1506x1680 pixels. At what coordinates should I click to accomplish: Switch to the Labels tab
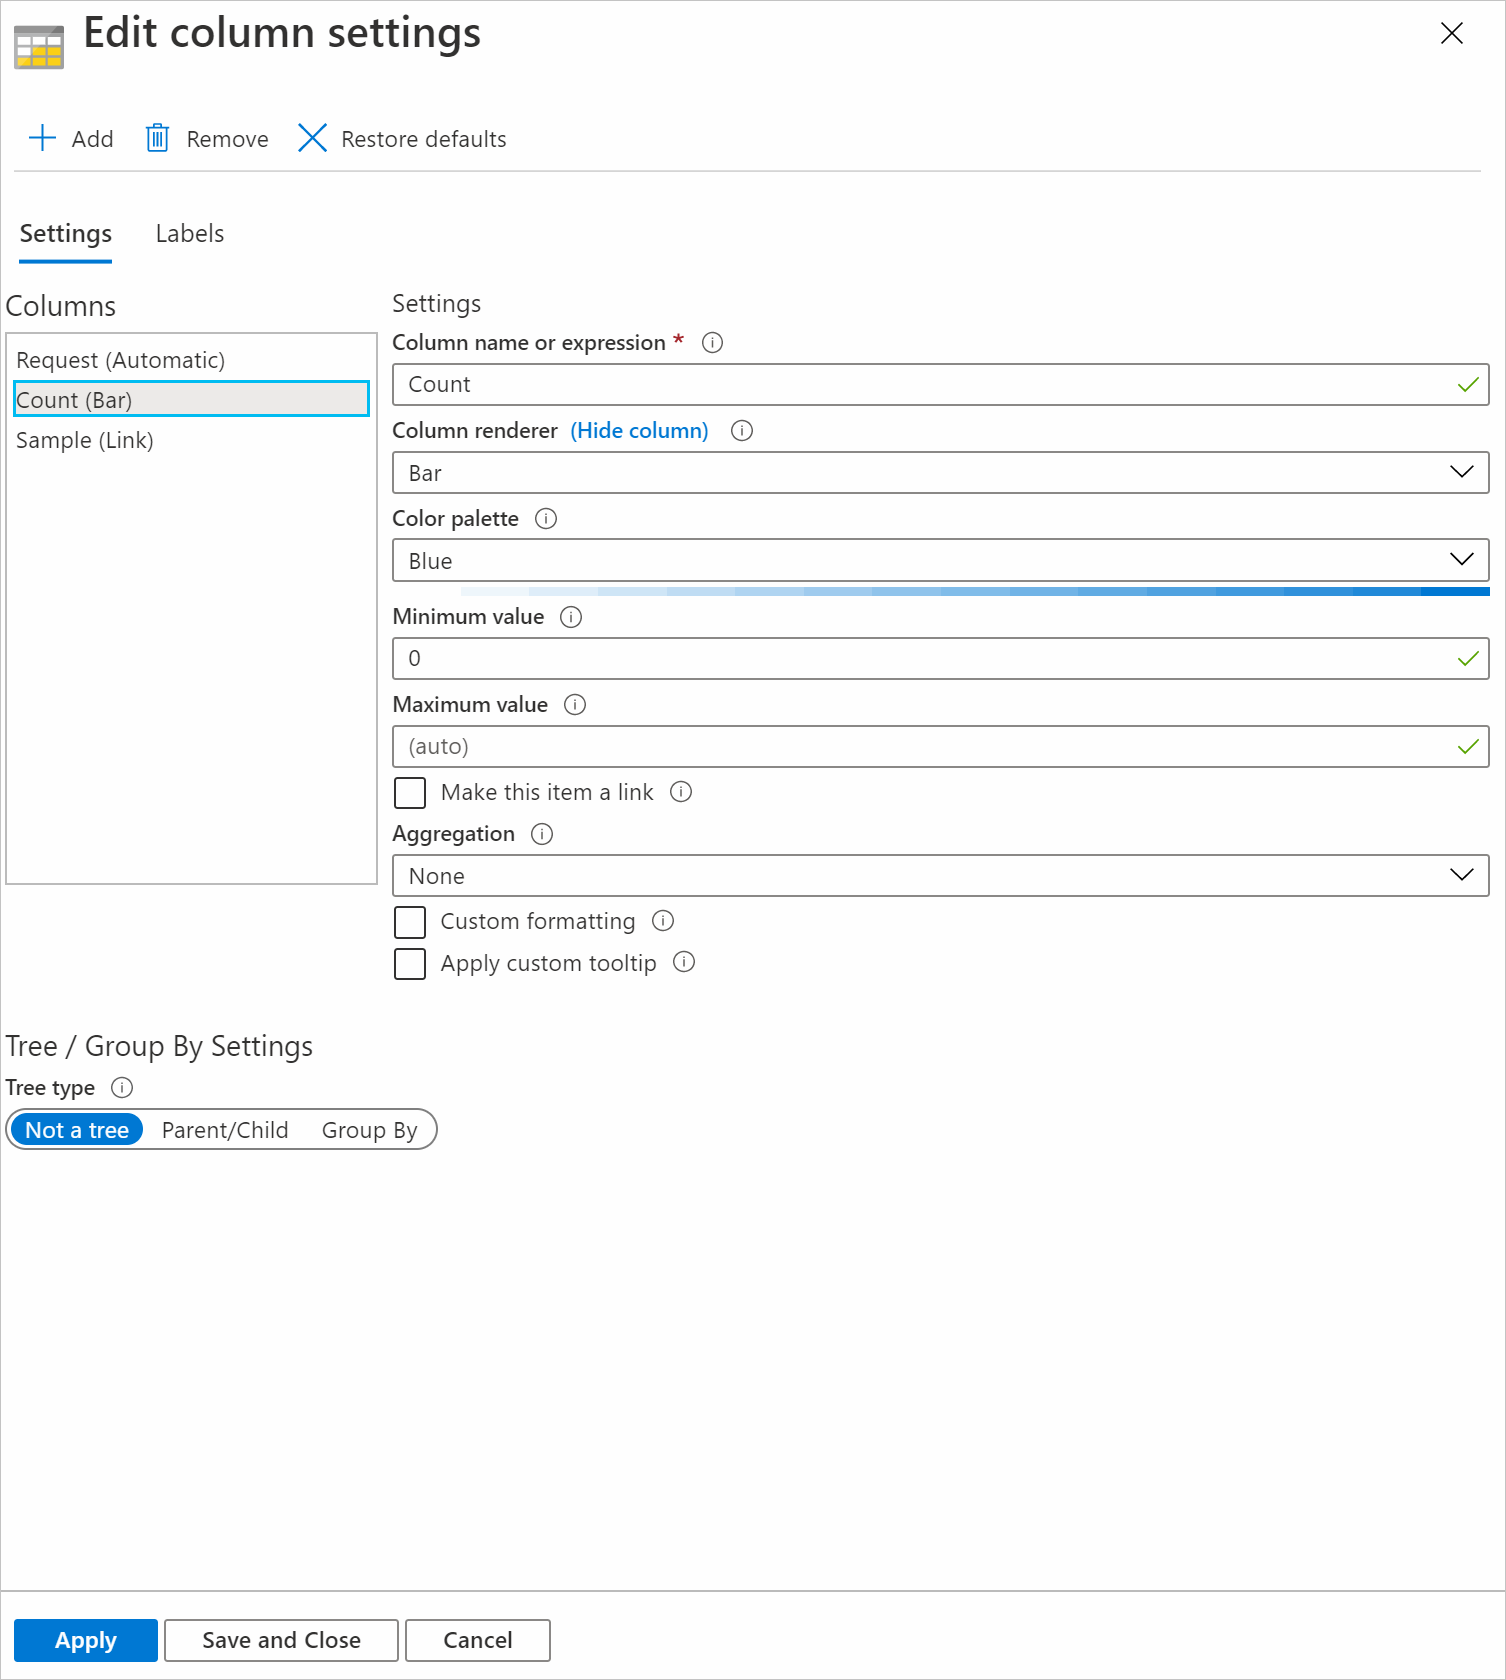tap(190, 234)
